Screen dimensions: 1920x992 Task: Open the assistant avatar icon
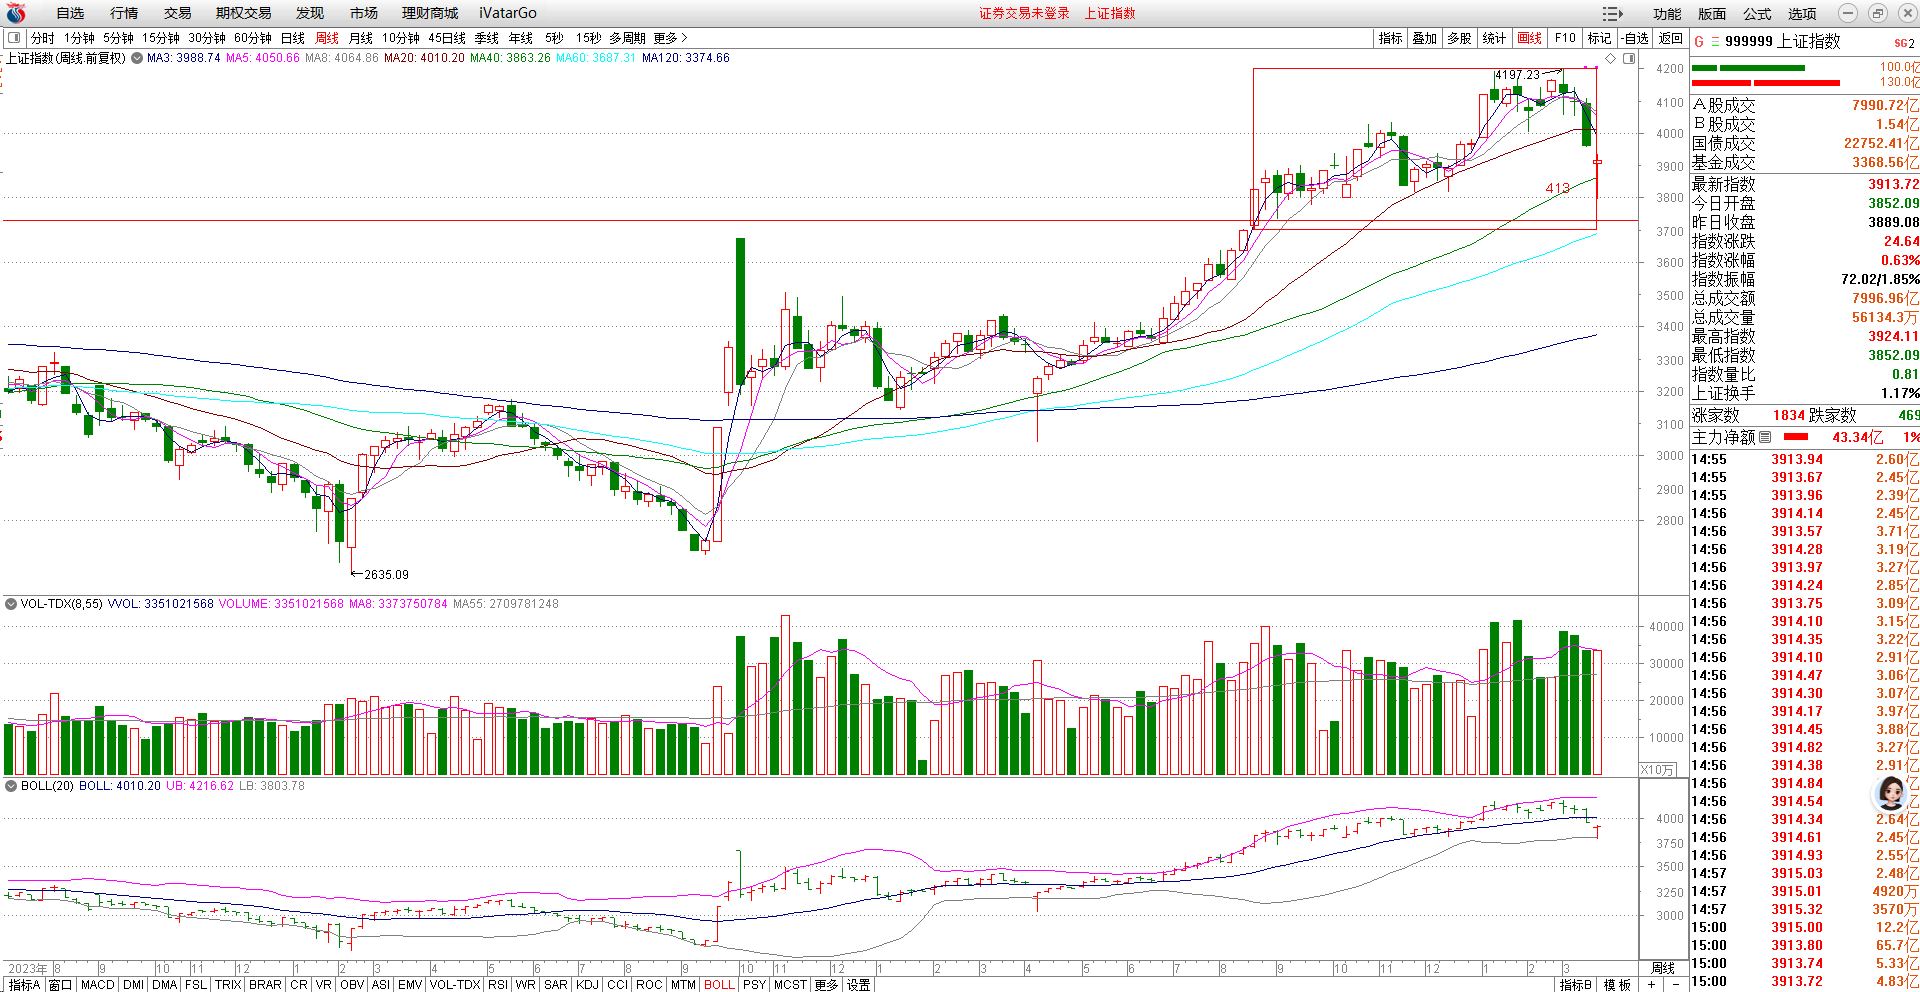[x=1890, y=793]
